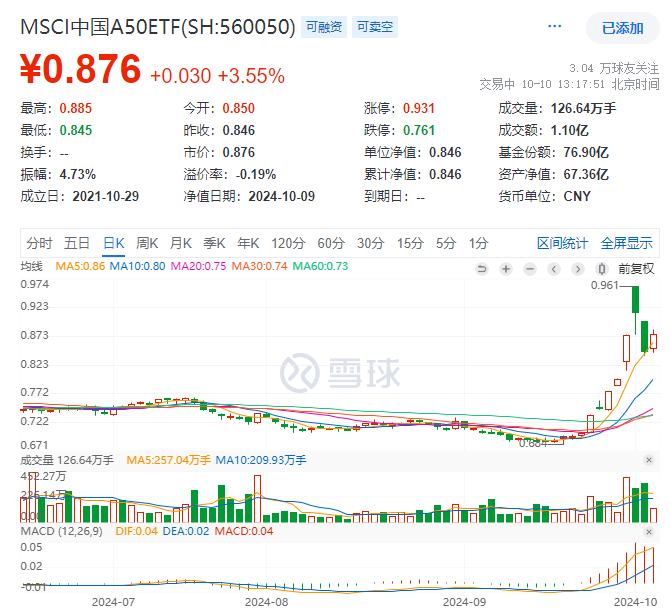
Task: Click the DIF:0.04 indicator value
Action: pos(137,532)
